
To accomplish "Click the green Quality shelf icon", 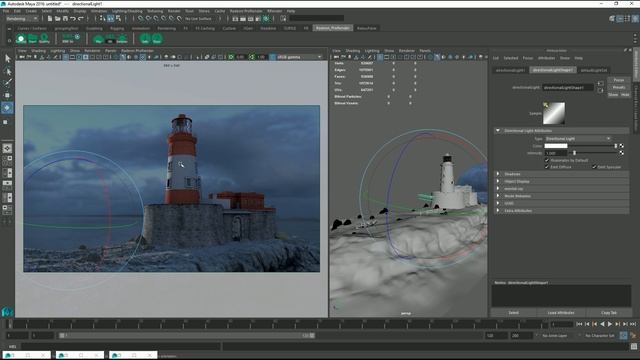I will tap(44, 39).
